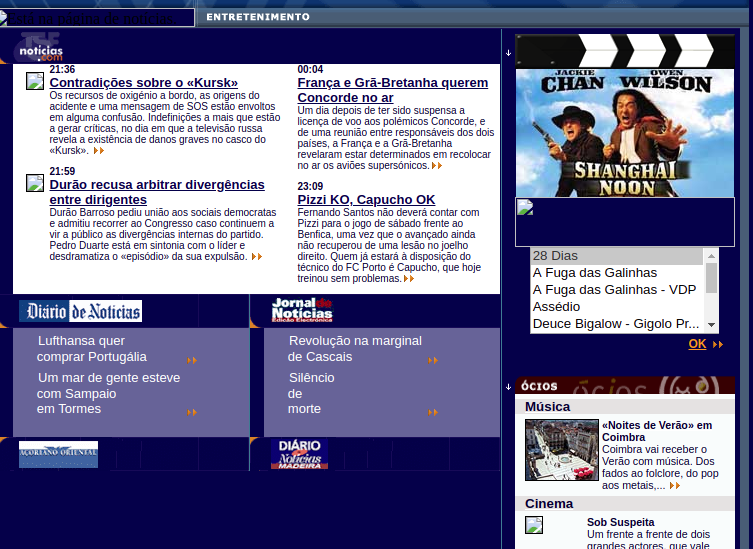
Task: Open the França e Grã-Bretanha querem Concorde article
Action: click(393, 90)
